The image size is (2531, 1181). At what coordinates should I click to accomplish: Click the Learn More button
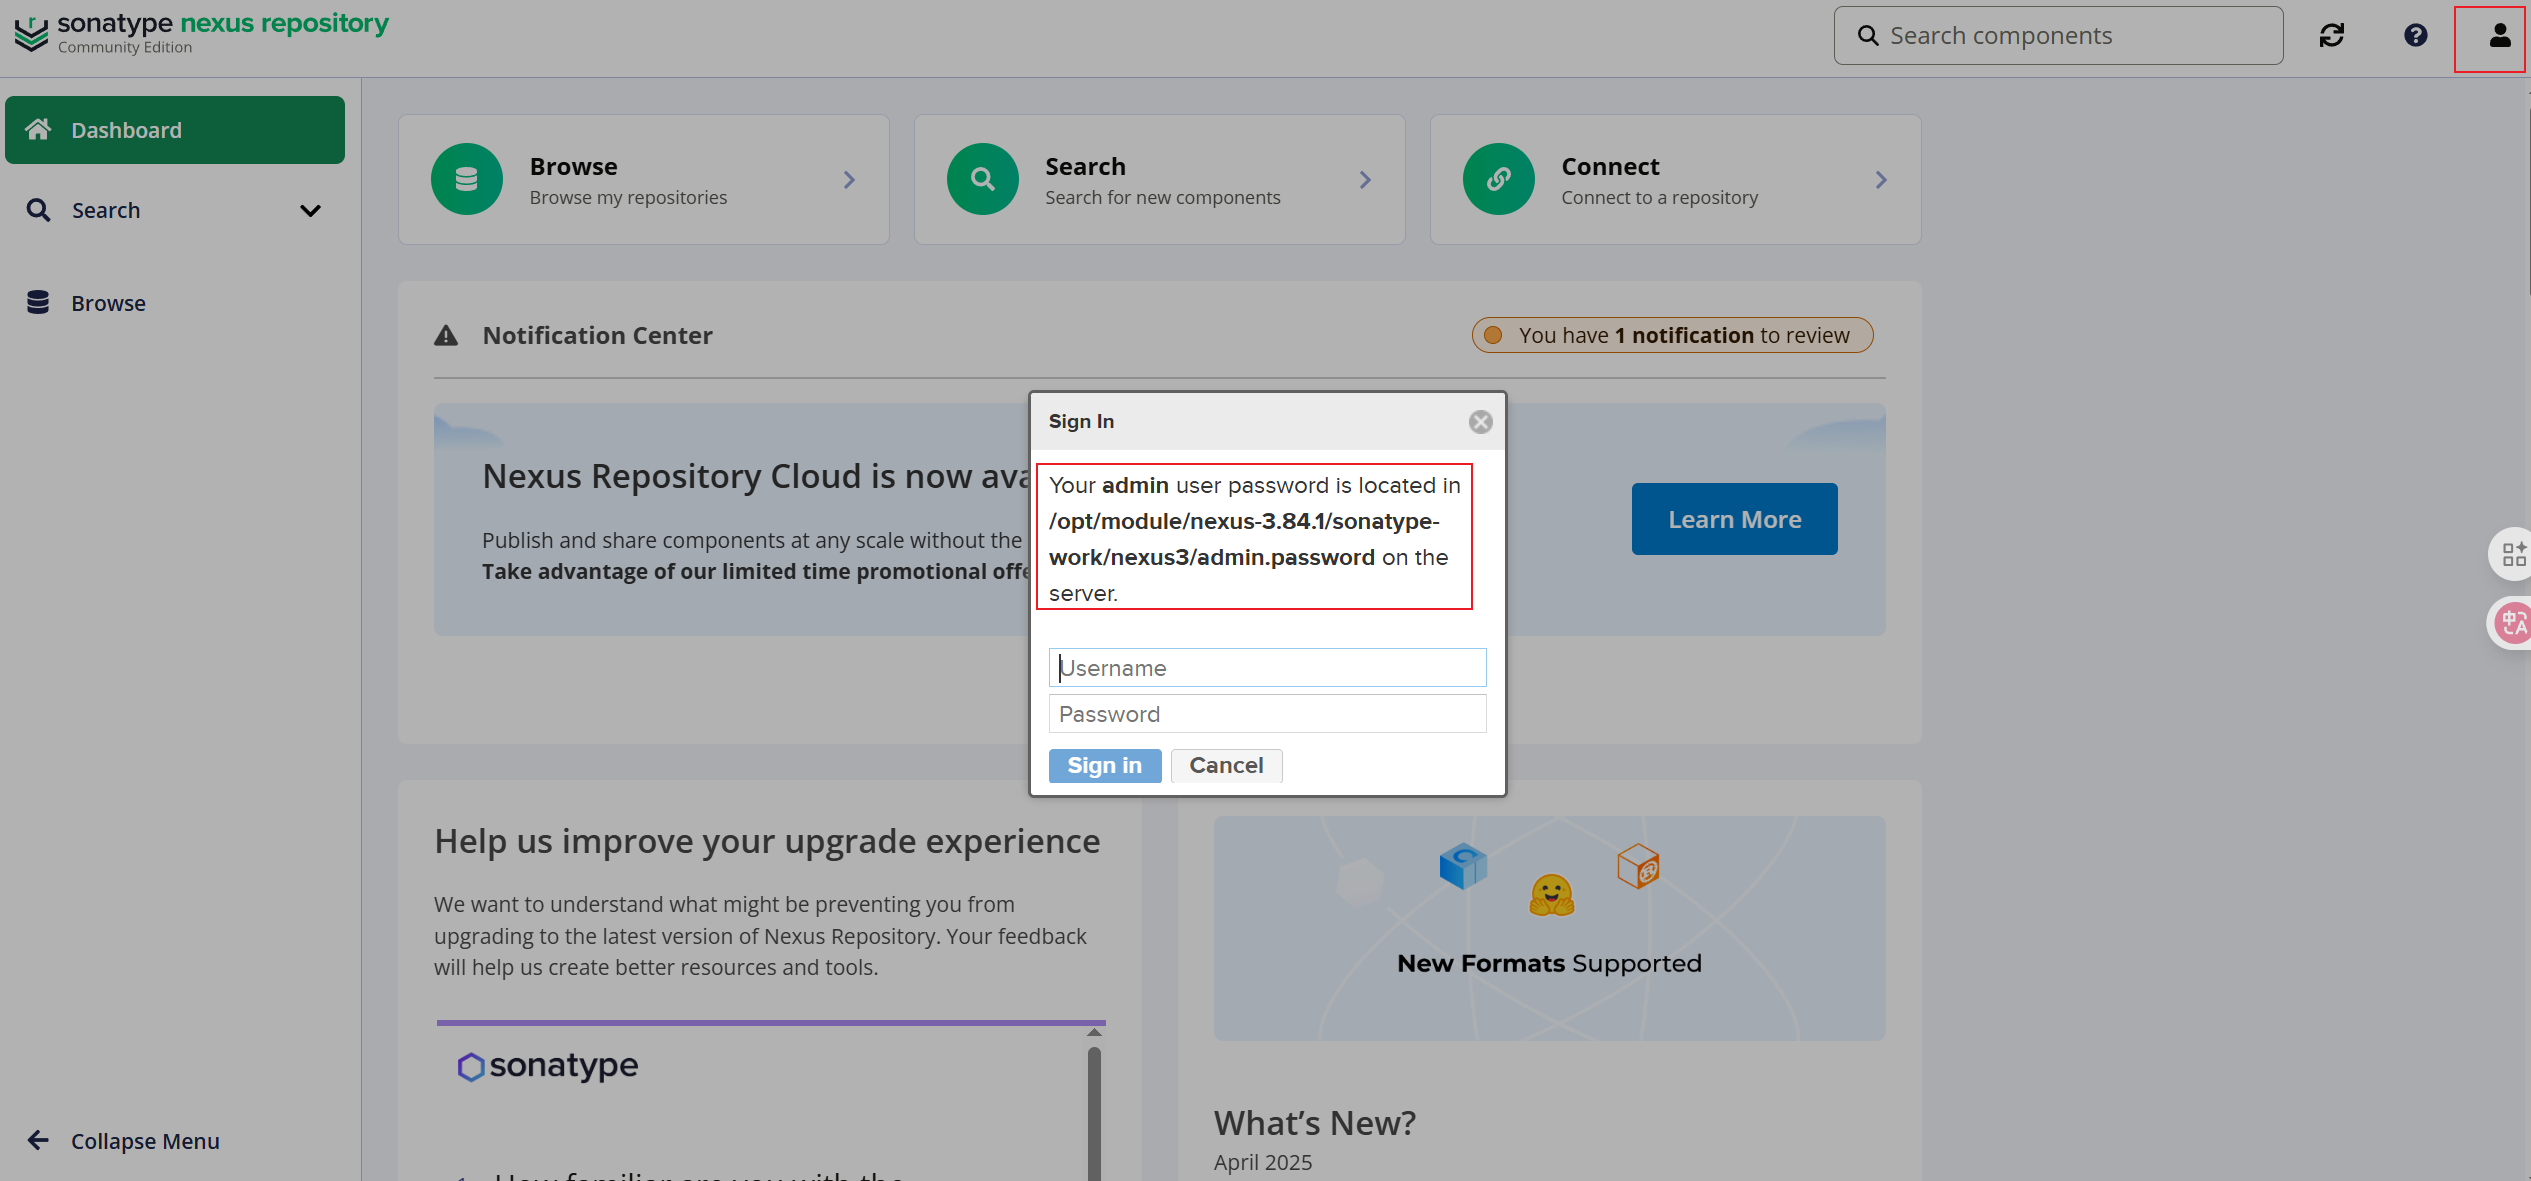pyautogui.click(x=1734, y=519)
